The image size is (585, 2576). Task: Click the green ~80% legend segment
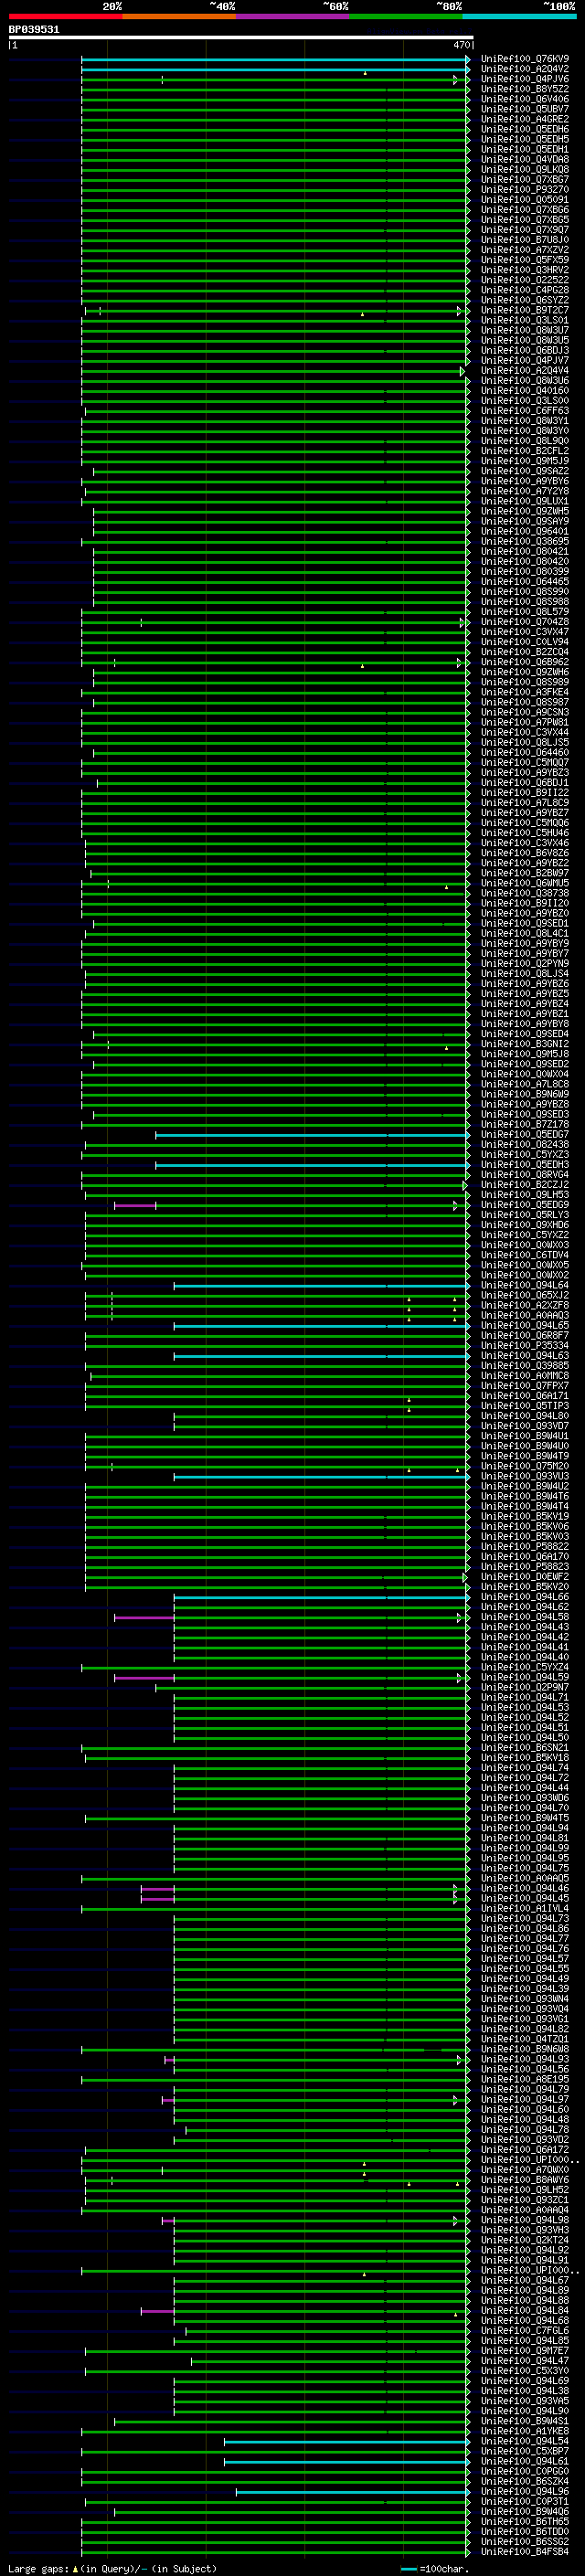(x=406, y=16)
